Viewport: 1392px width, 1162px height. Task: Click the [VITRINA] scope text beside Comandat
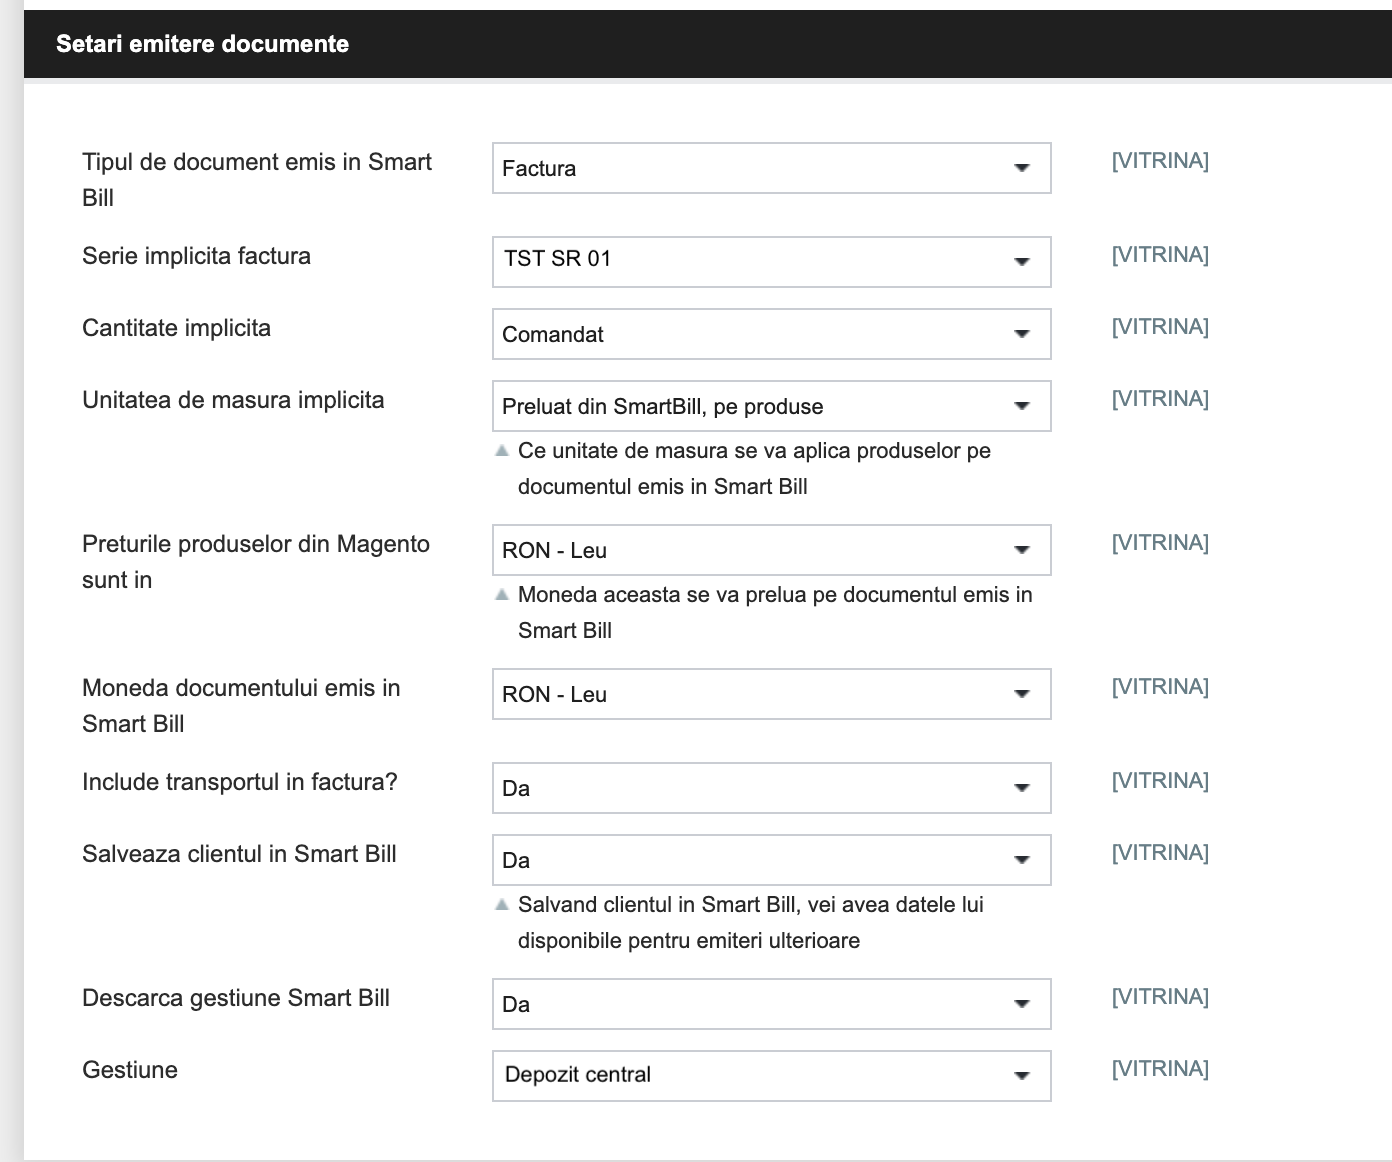[1160, 327]
